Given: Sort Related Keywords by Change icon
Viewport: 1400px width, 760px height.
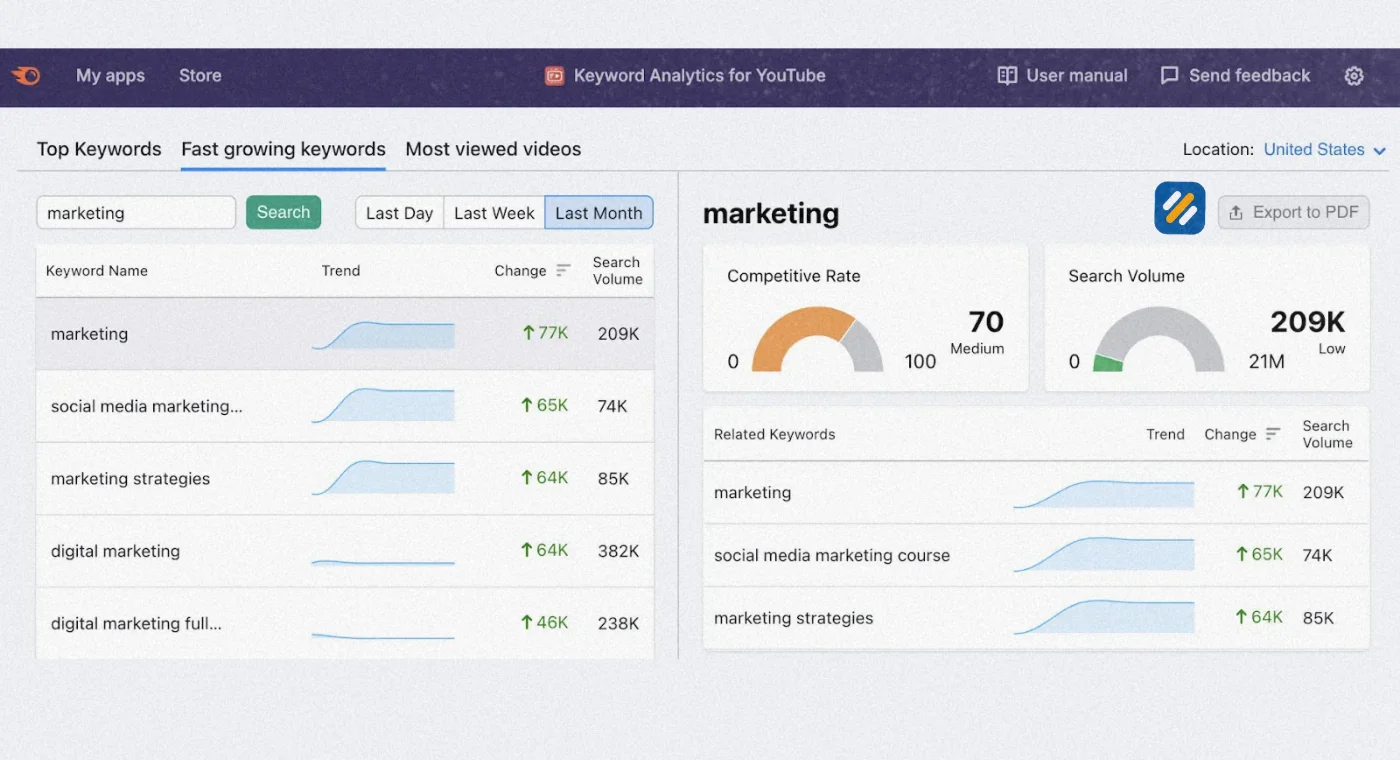Looking at the screenshot, I should tap(1273, 434).
